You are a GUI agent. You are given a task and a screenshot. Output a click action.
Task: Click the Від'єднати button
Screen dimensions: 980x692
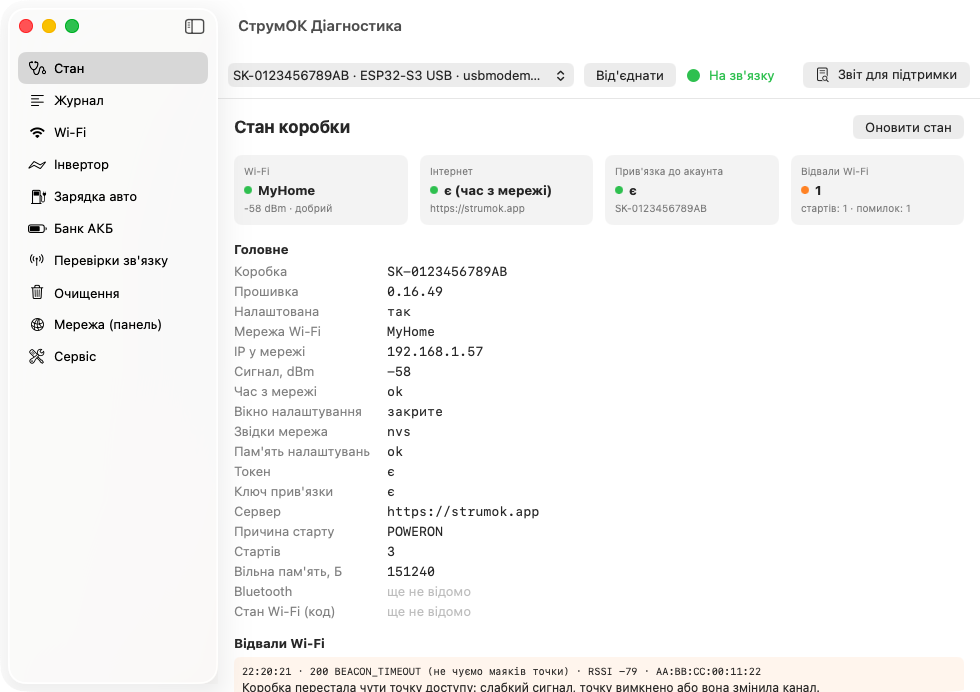(629, 76)
